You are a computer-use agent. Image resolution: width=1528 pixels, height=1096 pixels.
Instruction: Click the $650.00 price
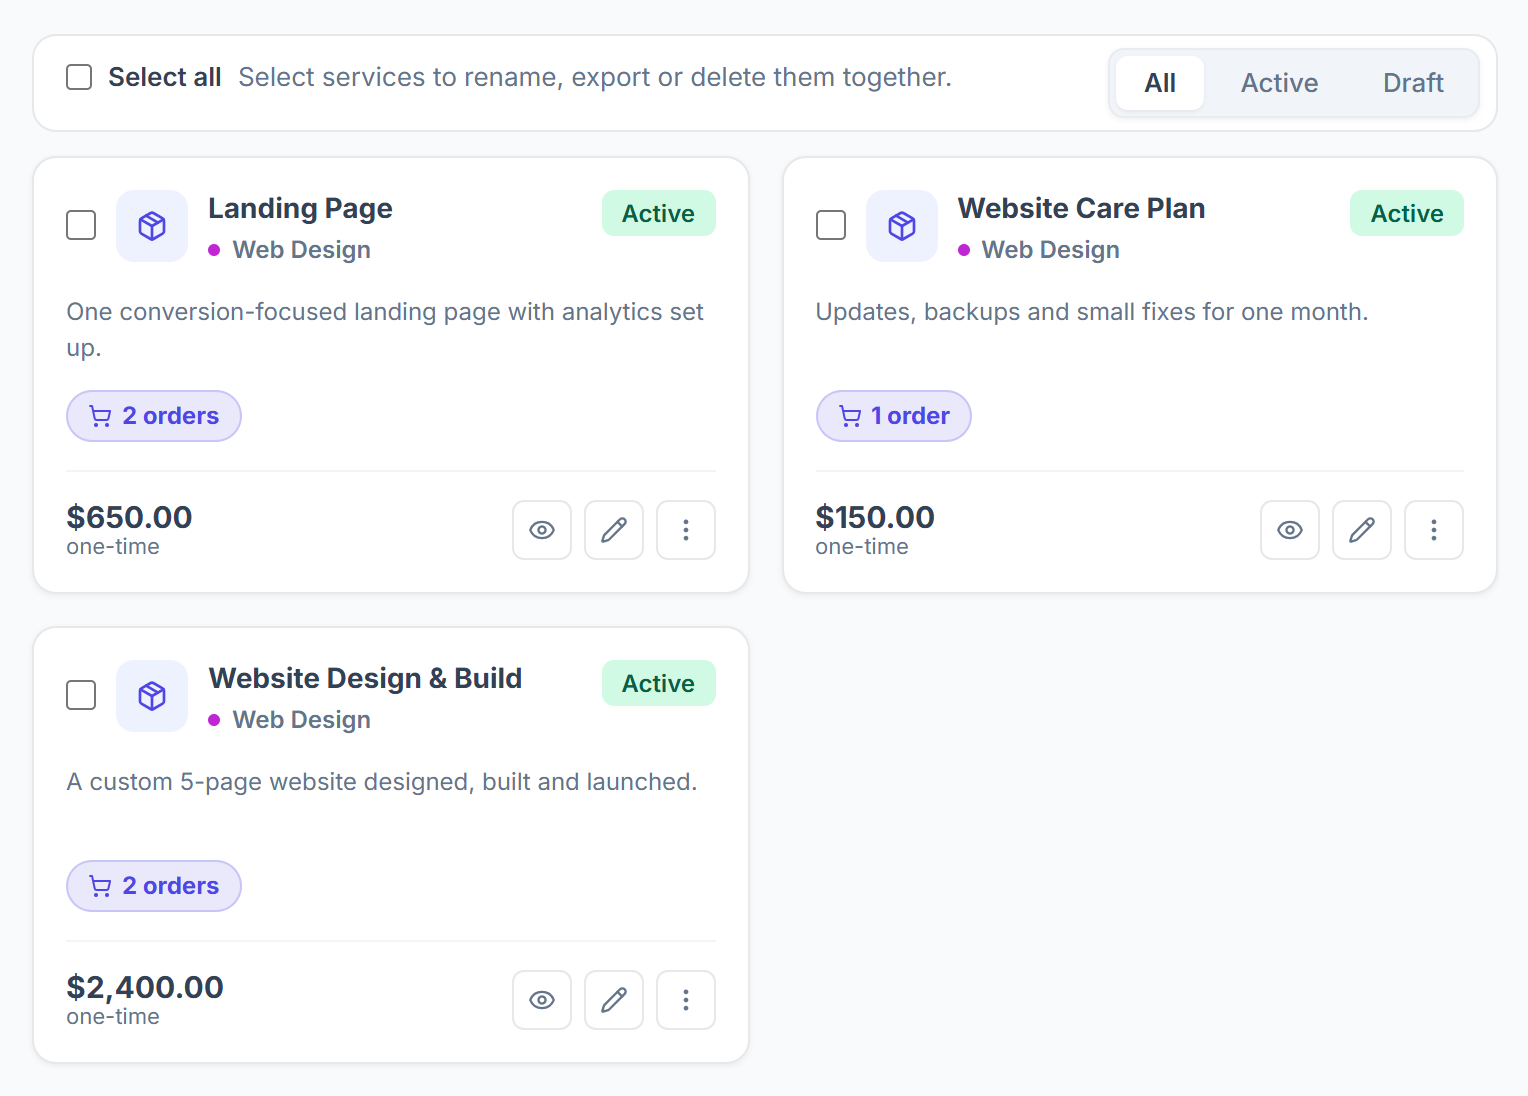coord(129,517)
